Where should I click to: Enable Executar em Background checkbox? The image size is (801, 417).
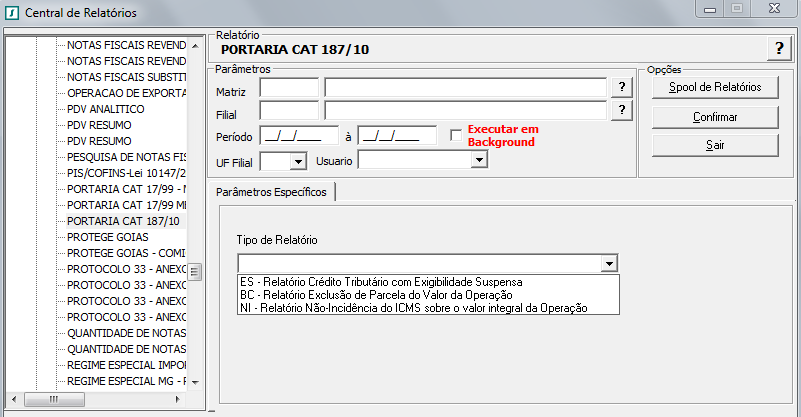[x=456, y=135]
